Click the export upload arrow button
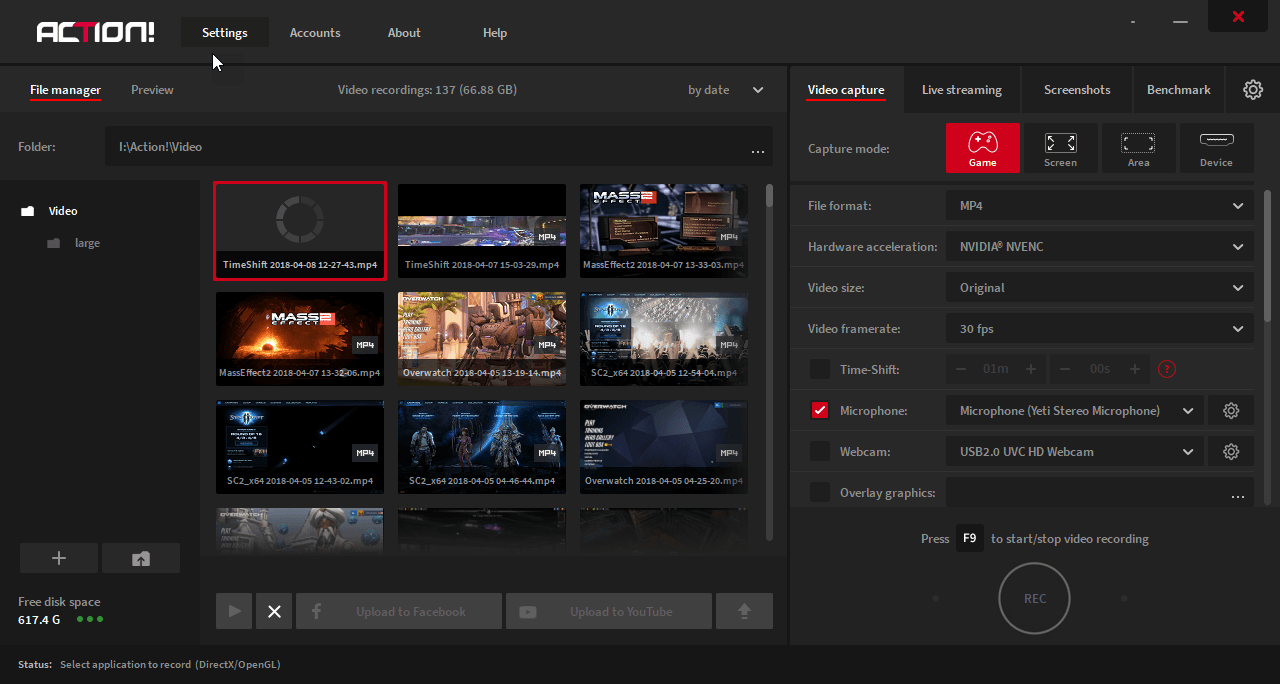 (x=744, y=611)
